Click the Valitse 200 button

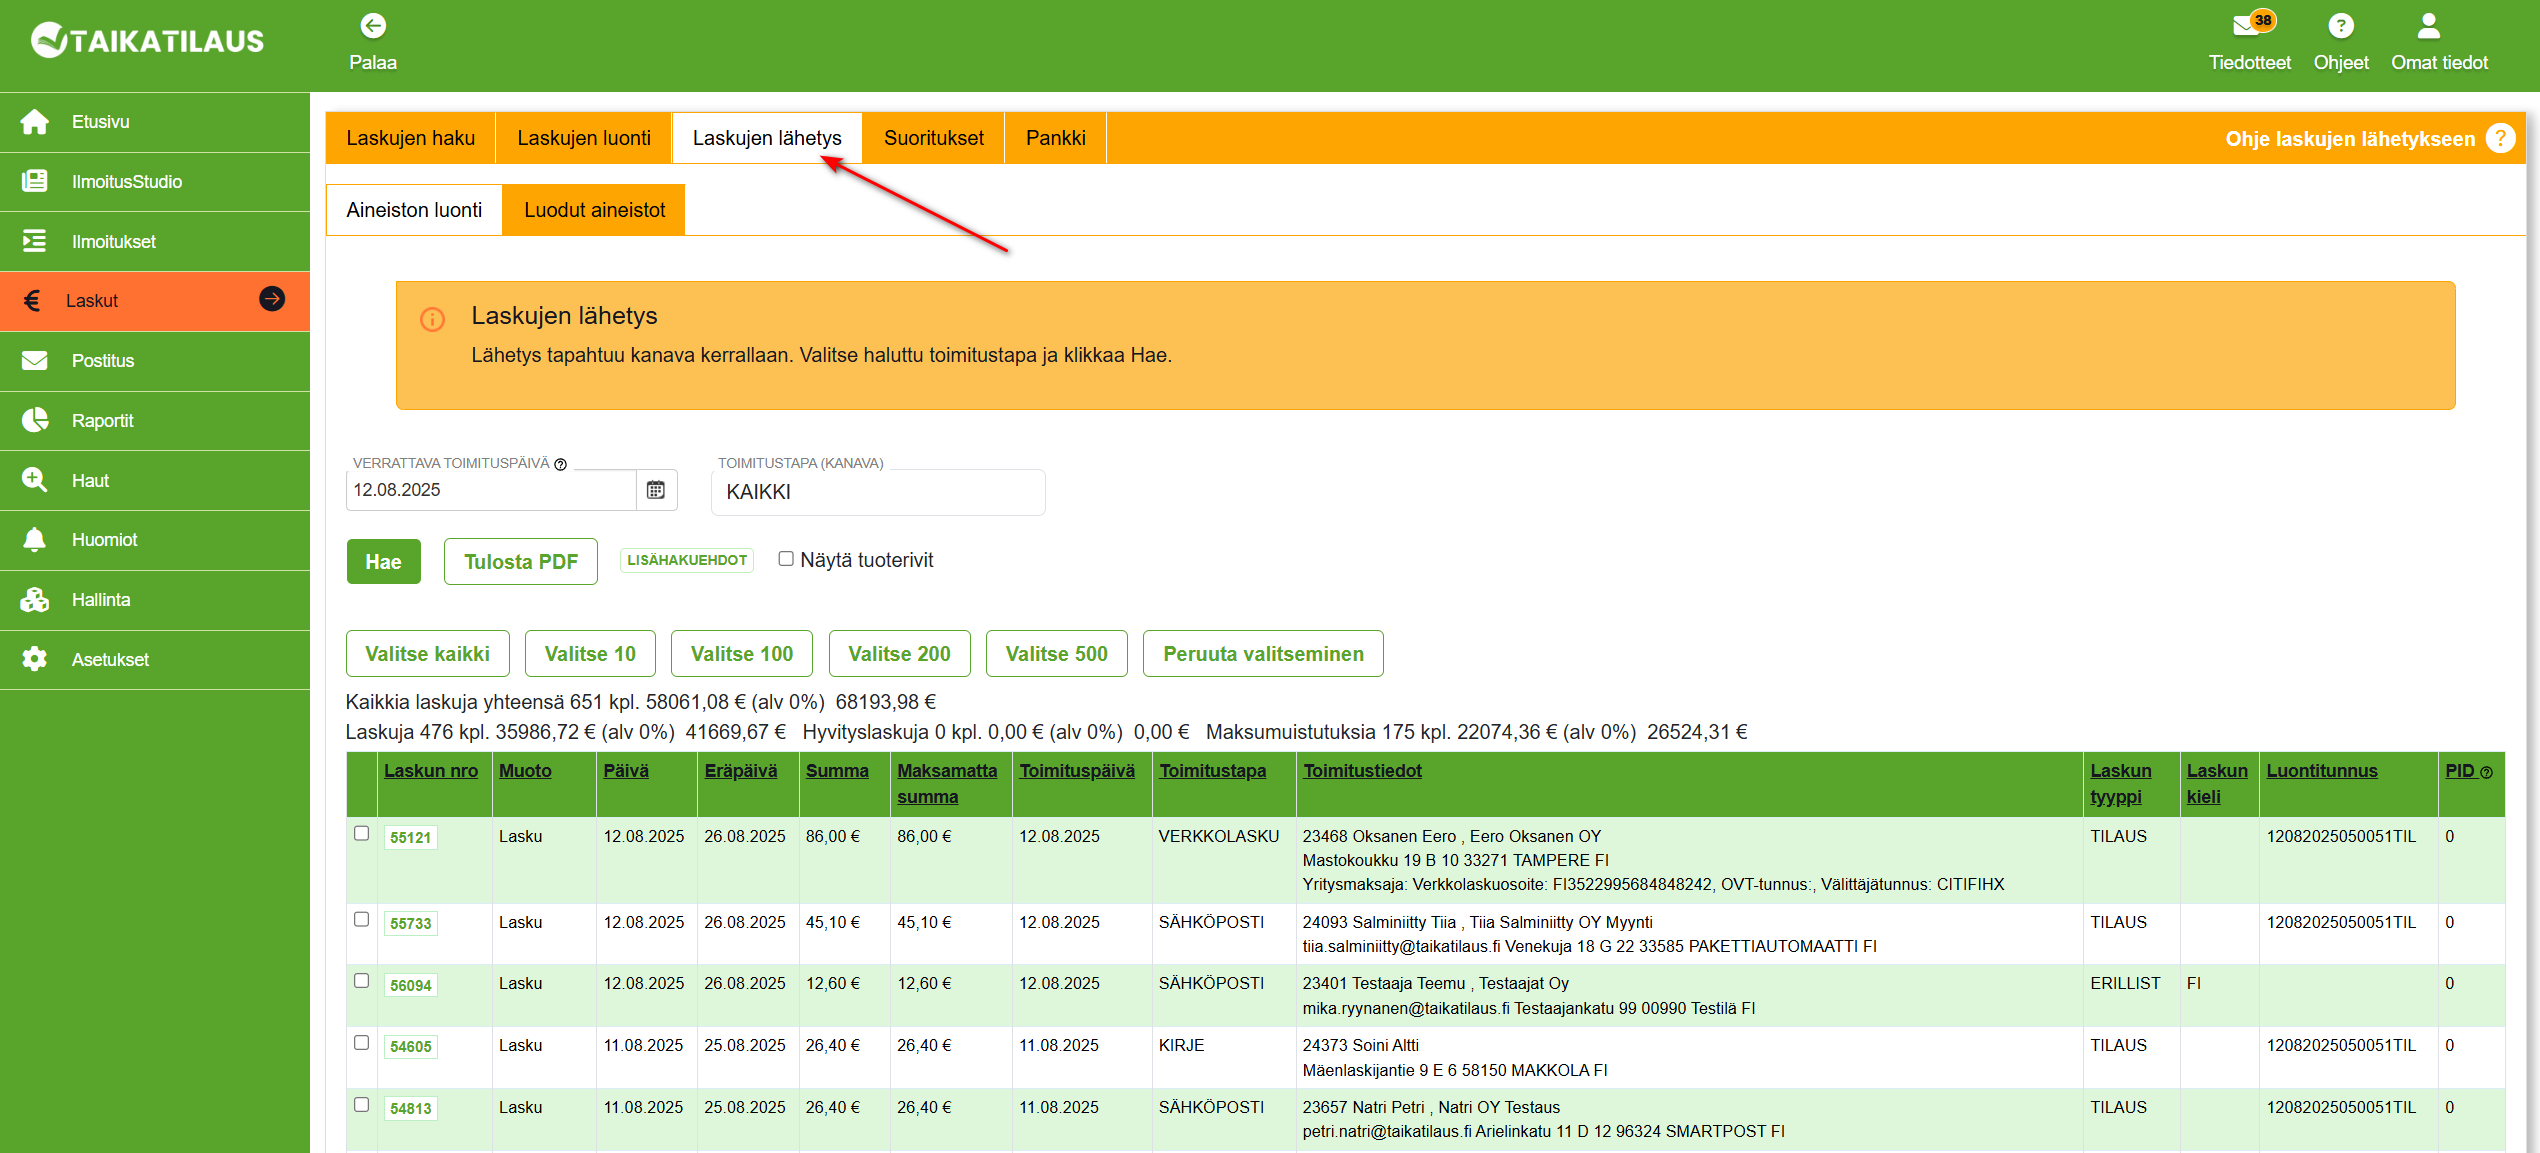(900, 654)
